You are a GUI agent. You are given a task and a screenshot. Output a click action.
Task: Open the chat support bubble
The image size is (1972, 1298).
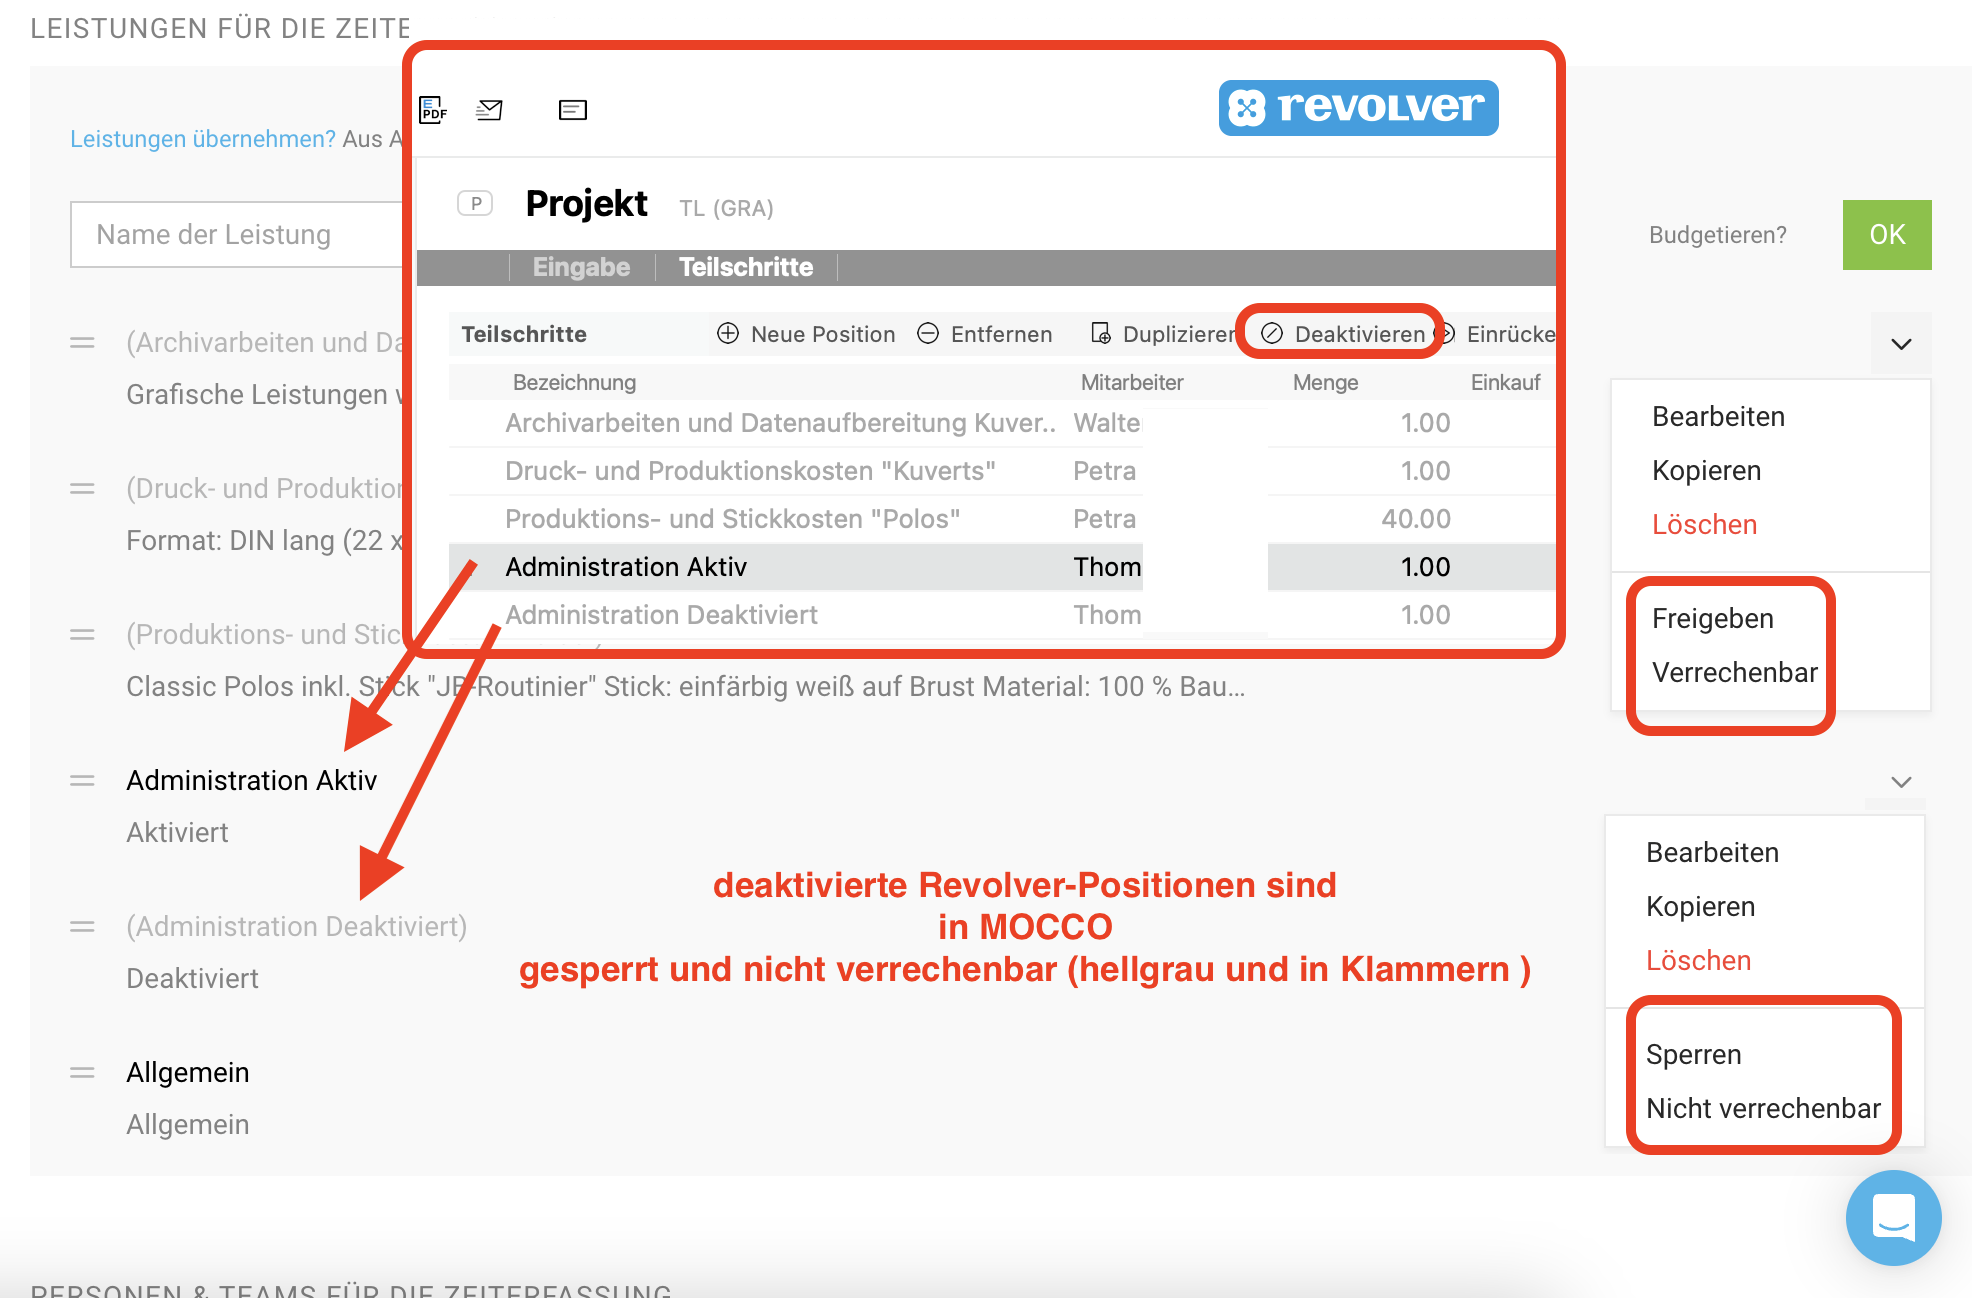pos(1892,1217)
